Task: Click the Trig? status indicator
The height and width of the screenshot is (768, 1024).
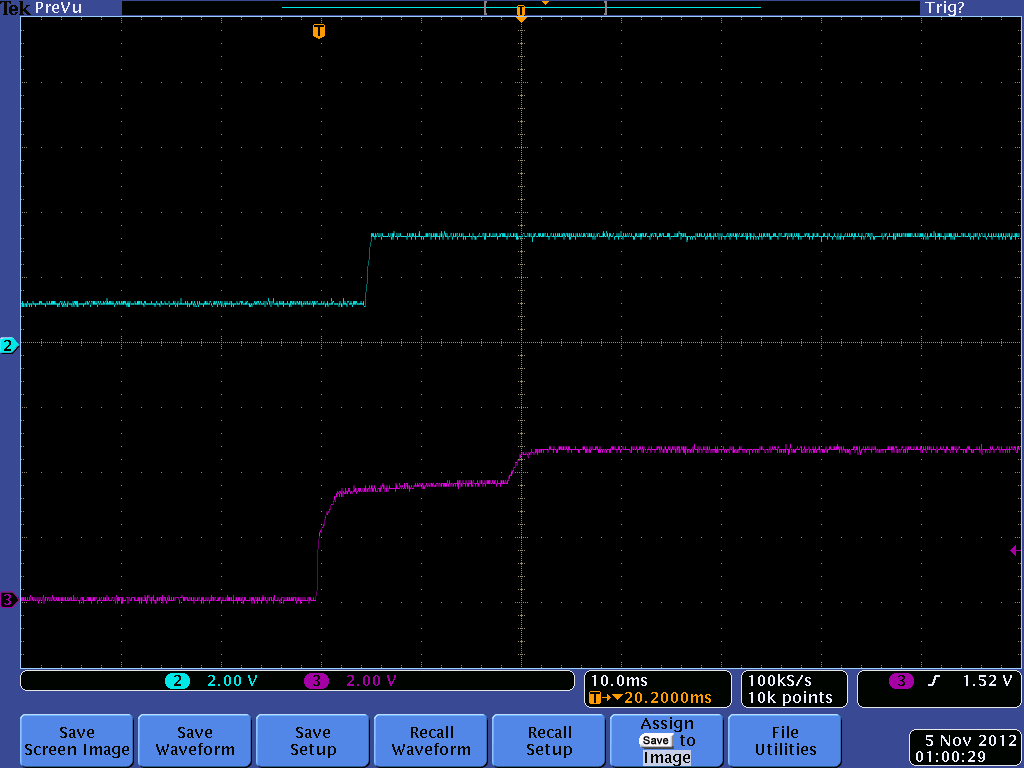Action: pos(943,7)
